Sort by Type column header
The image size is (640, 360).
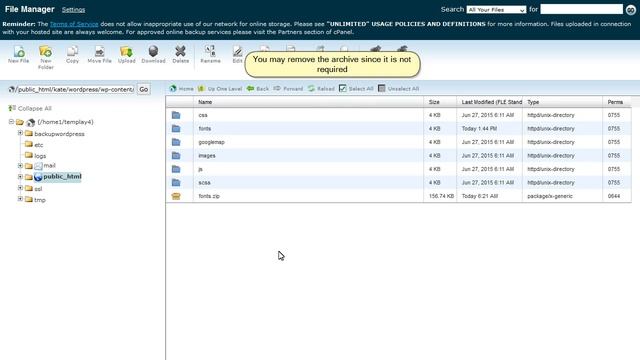click(x=562, y=102)
